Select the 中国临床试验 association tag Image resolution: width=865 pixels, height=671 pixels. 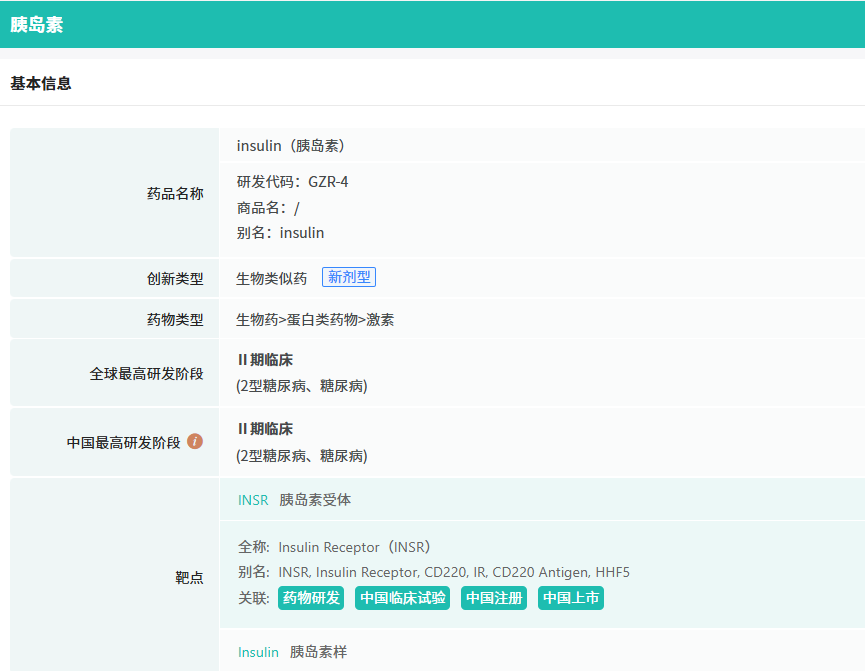(402, 598)
